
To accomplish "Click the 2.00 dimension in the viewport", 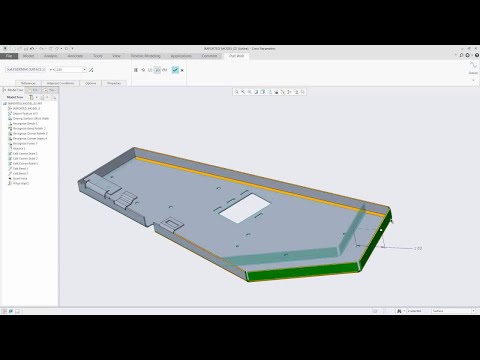I will [418, 248].
